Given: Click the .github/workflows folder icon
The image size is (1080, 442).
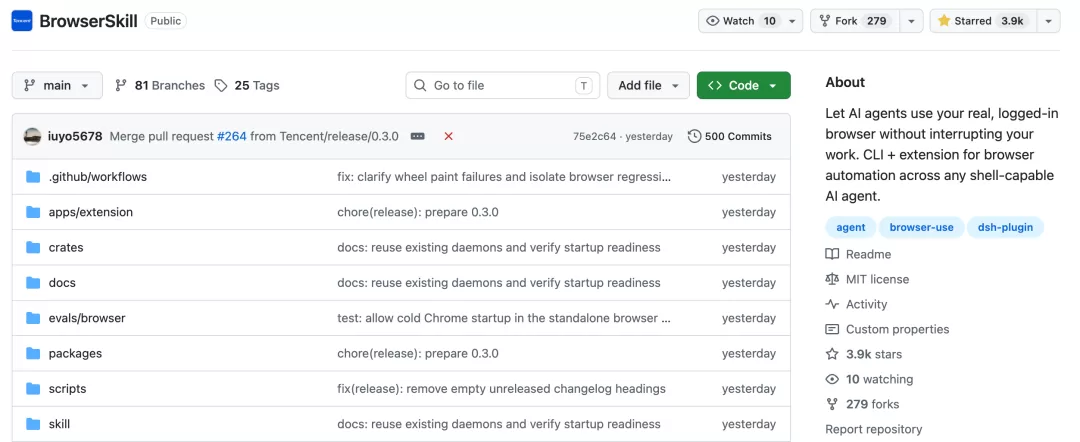Looking at the screenshot, I should click(33, 177).
